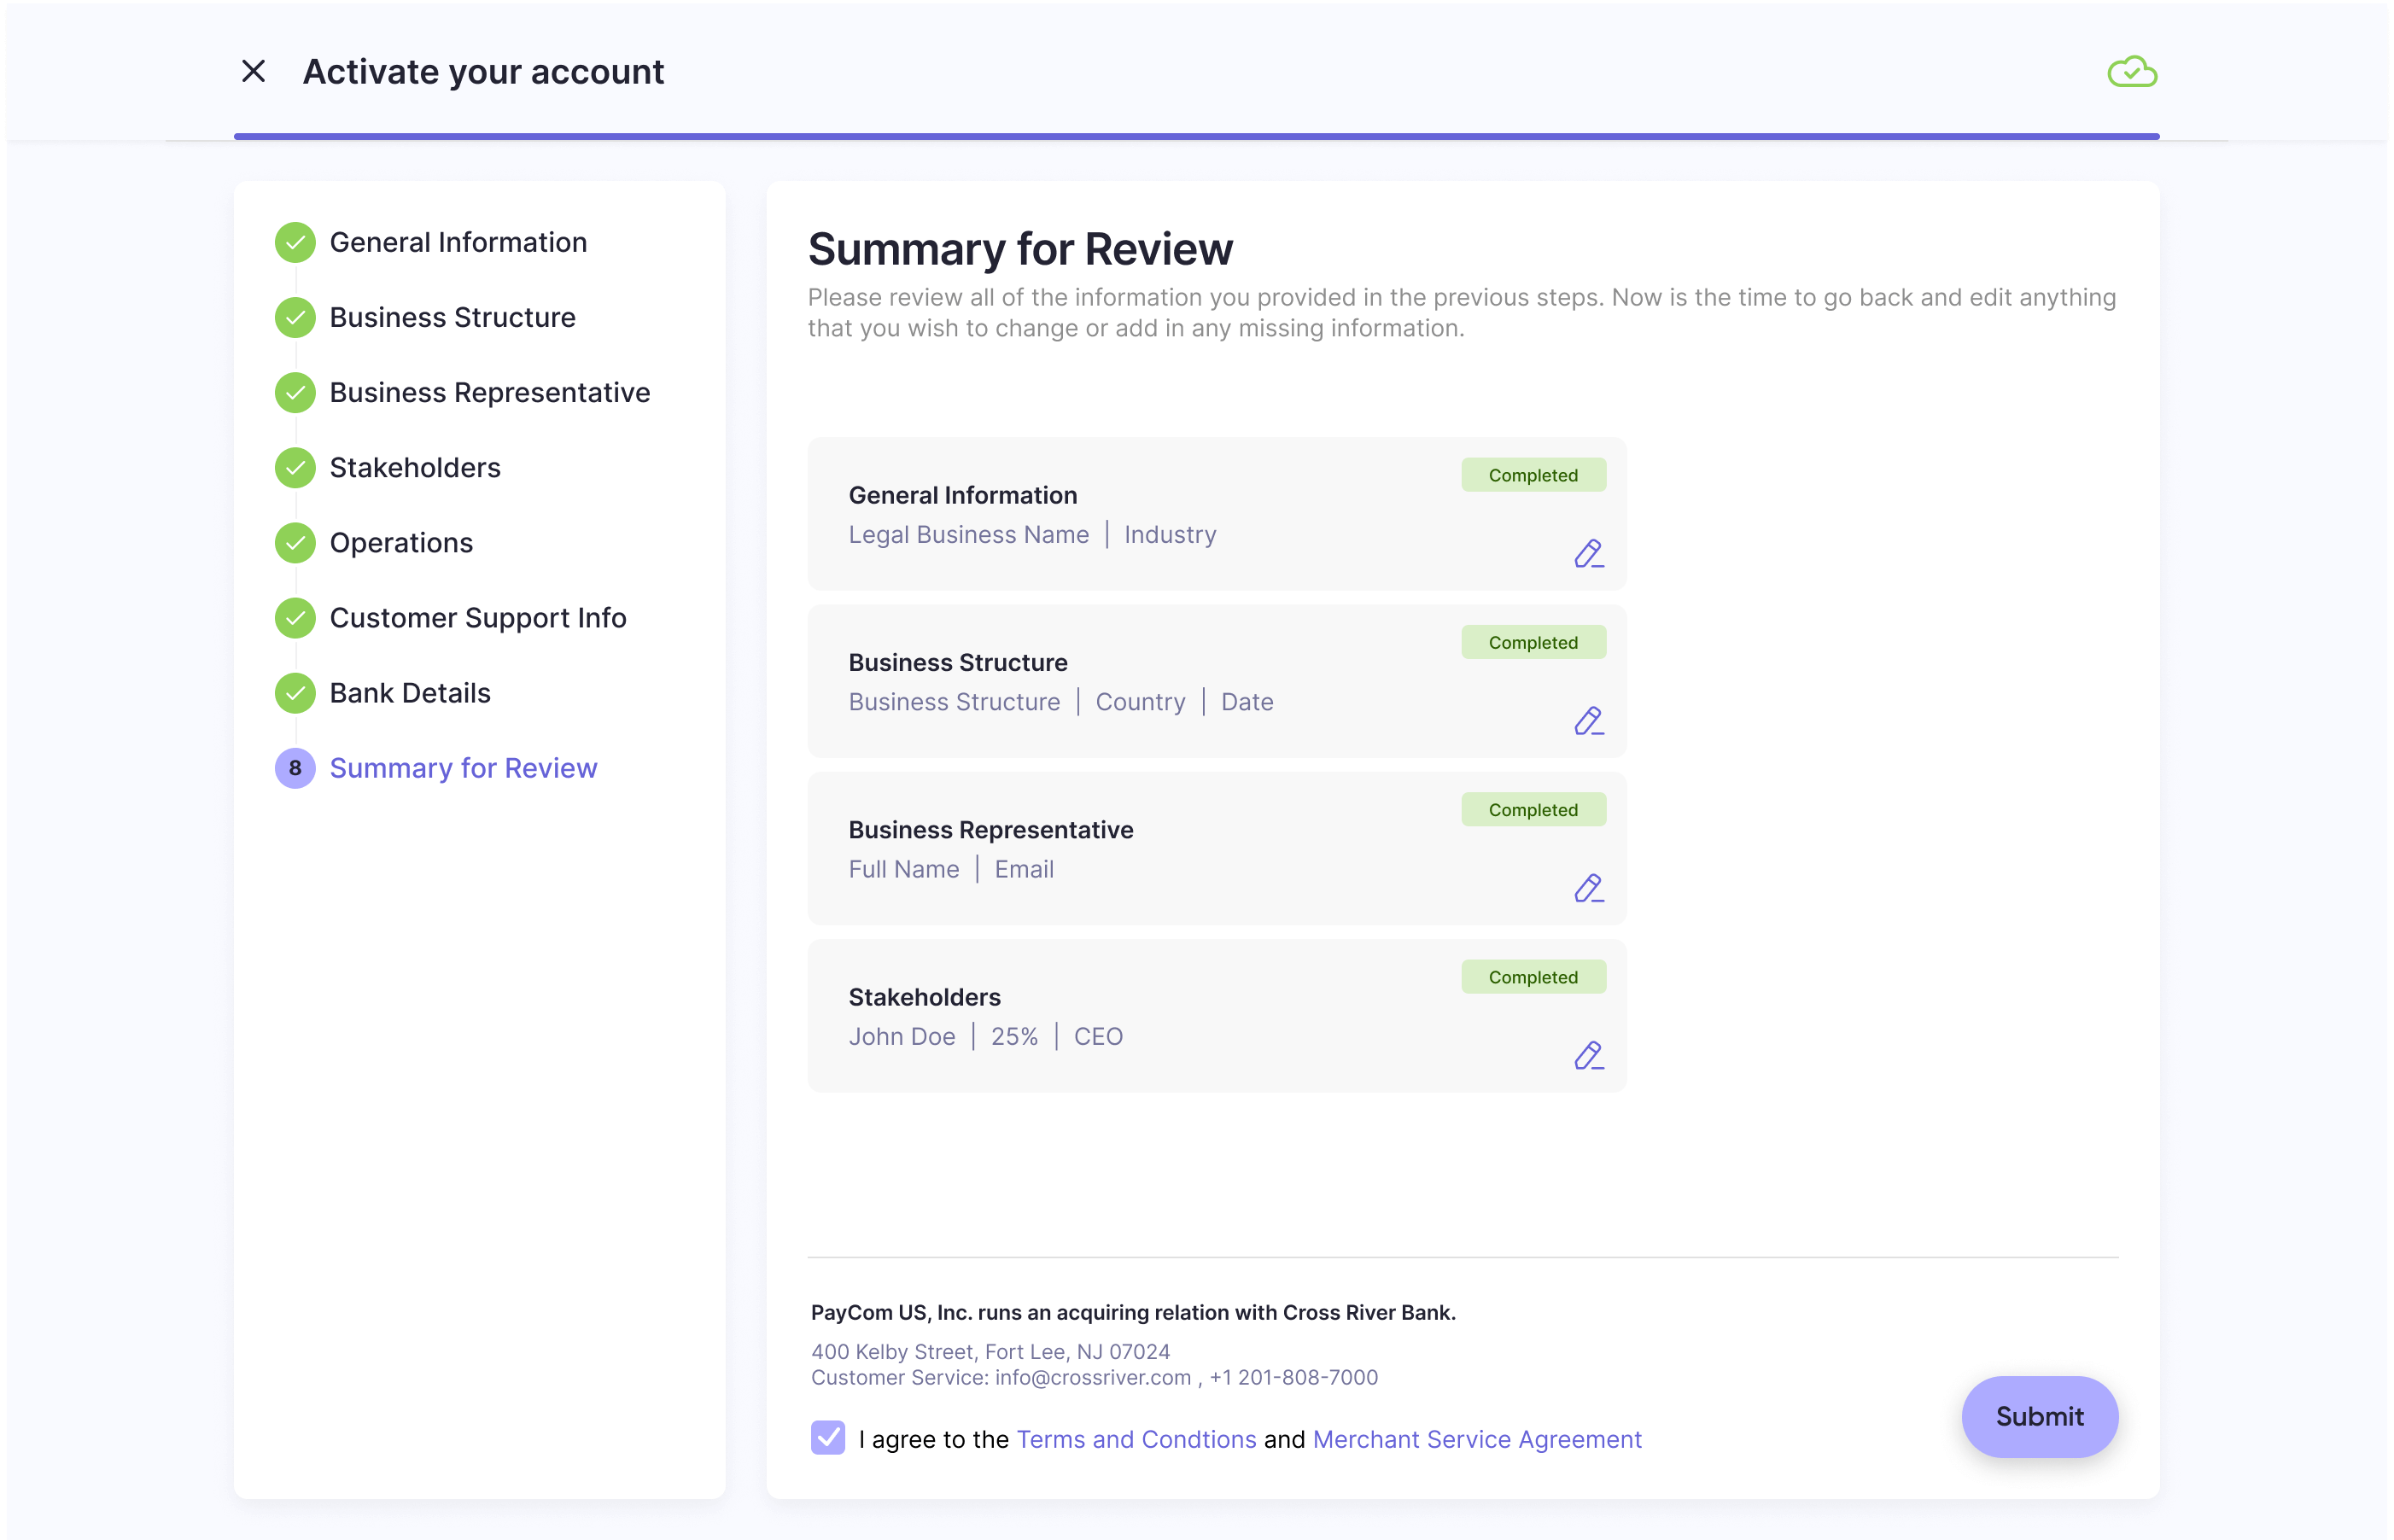Open Stakeholders step in sidebar
The image size is (2394, 1540).
(415, 467)
